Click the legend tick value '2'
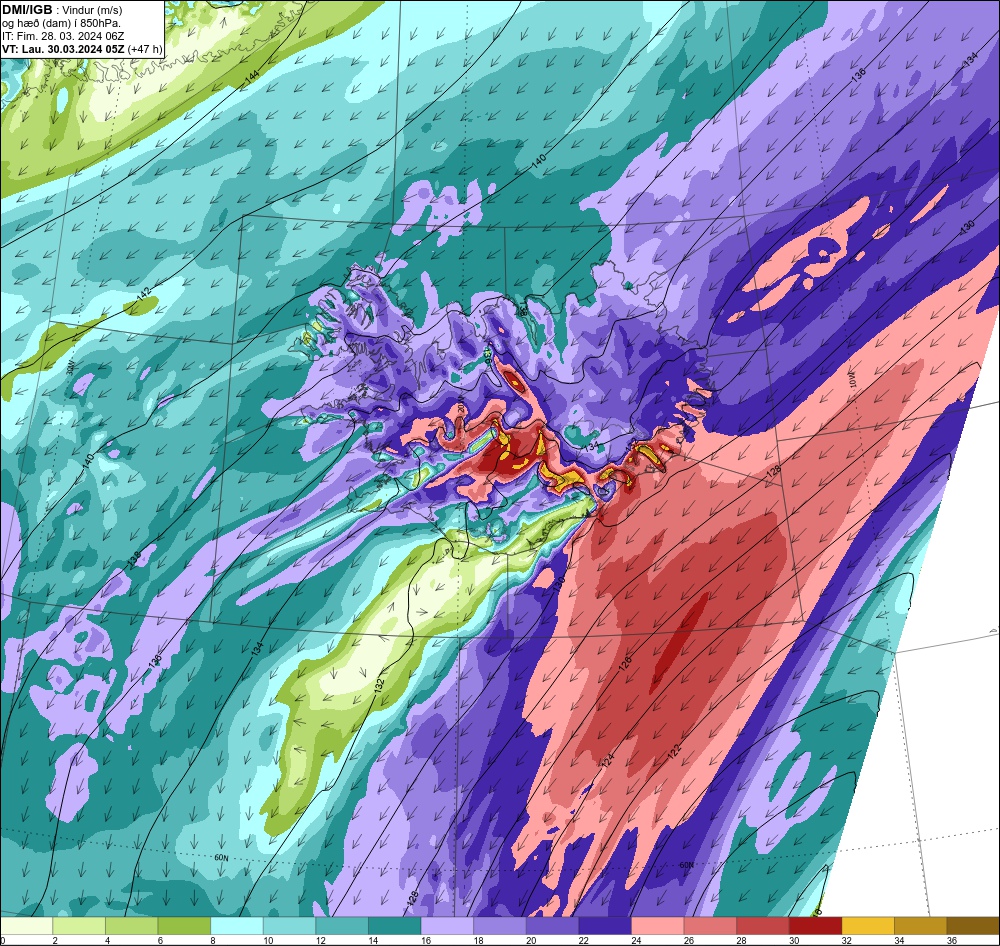The width and height of the screenshot is (1000, 946). pyautogui.click(x=55, y=940)
